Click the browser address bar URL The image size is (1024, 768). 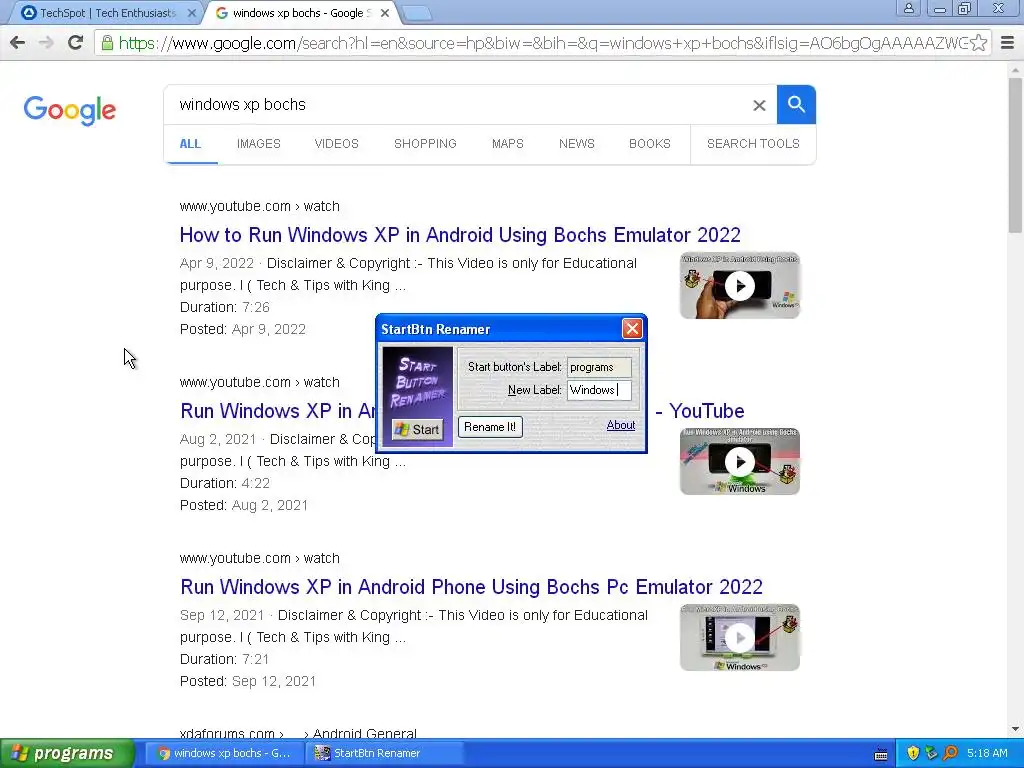point(542,43)
